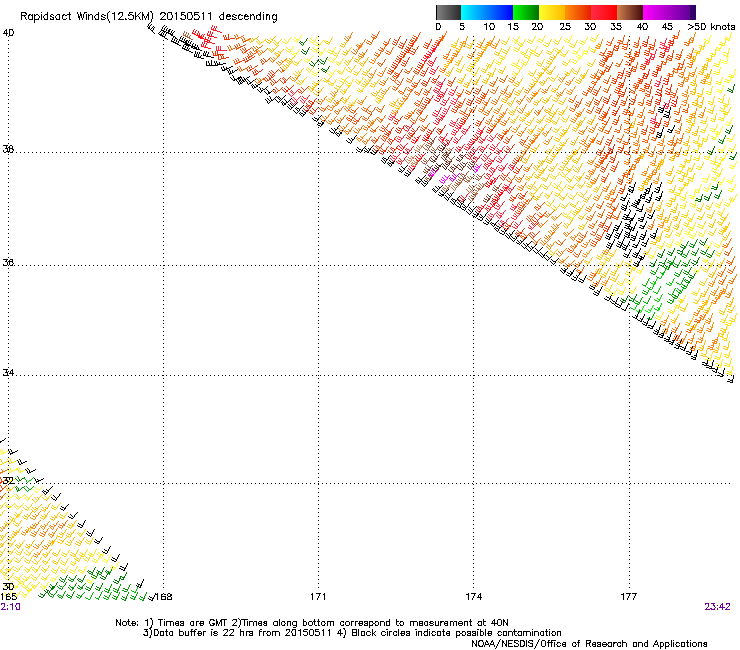Click the legend label 45

pyautogui.click(x=667, y=27)
